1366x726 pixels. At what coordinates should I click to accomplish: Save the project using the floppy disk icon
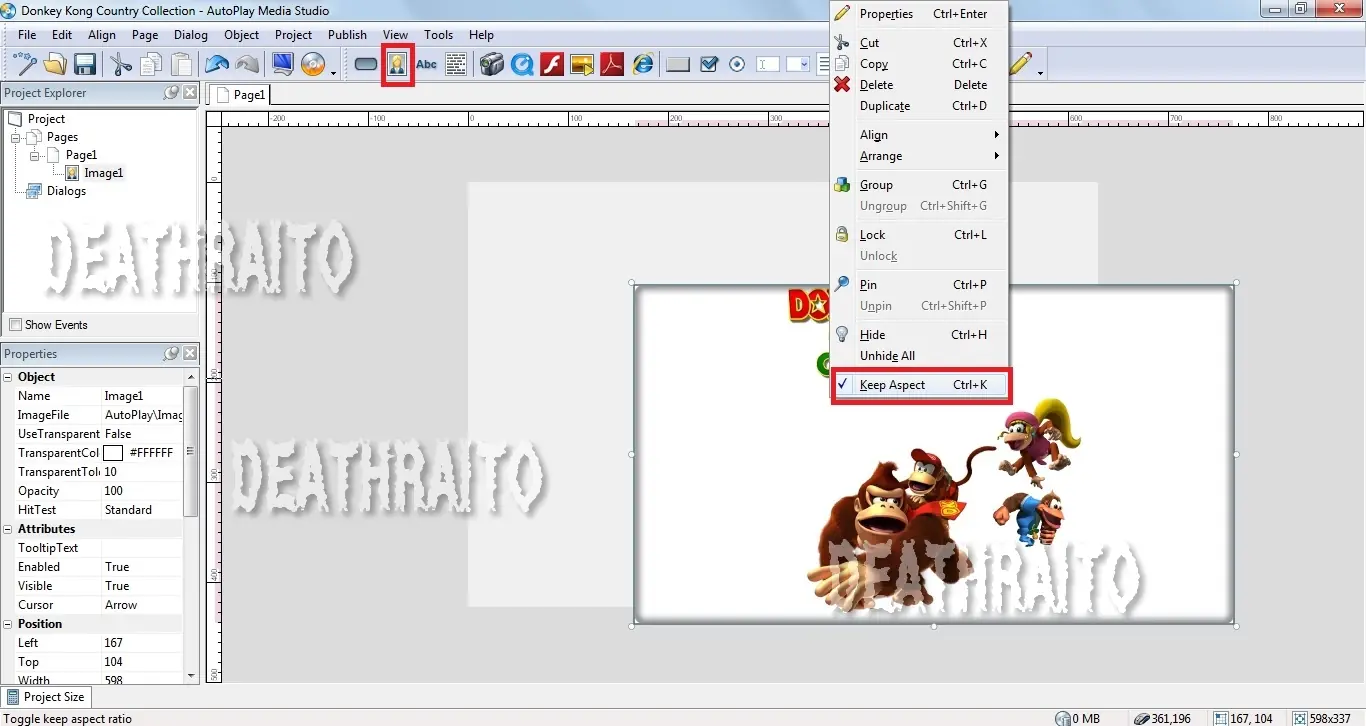pos(85,65)
